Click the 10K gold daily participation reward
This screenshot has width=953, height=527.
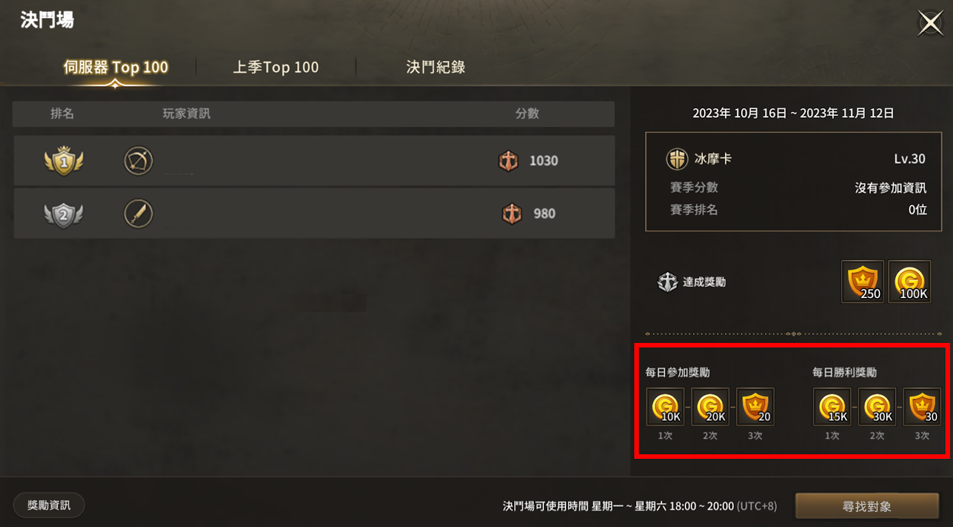[x=665, y=407]
